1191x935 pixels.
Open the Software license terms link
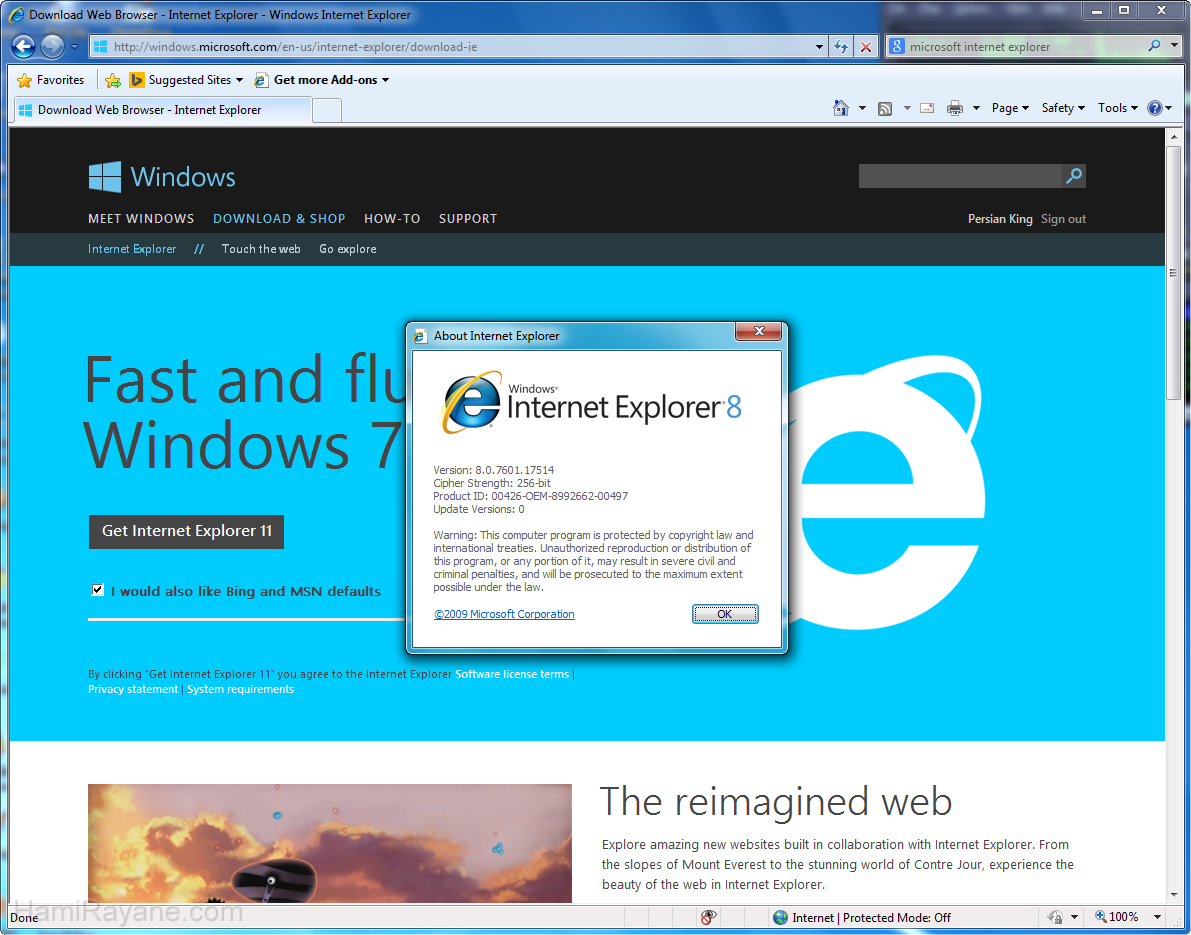click(x=512, y=674)
